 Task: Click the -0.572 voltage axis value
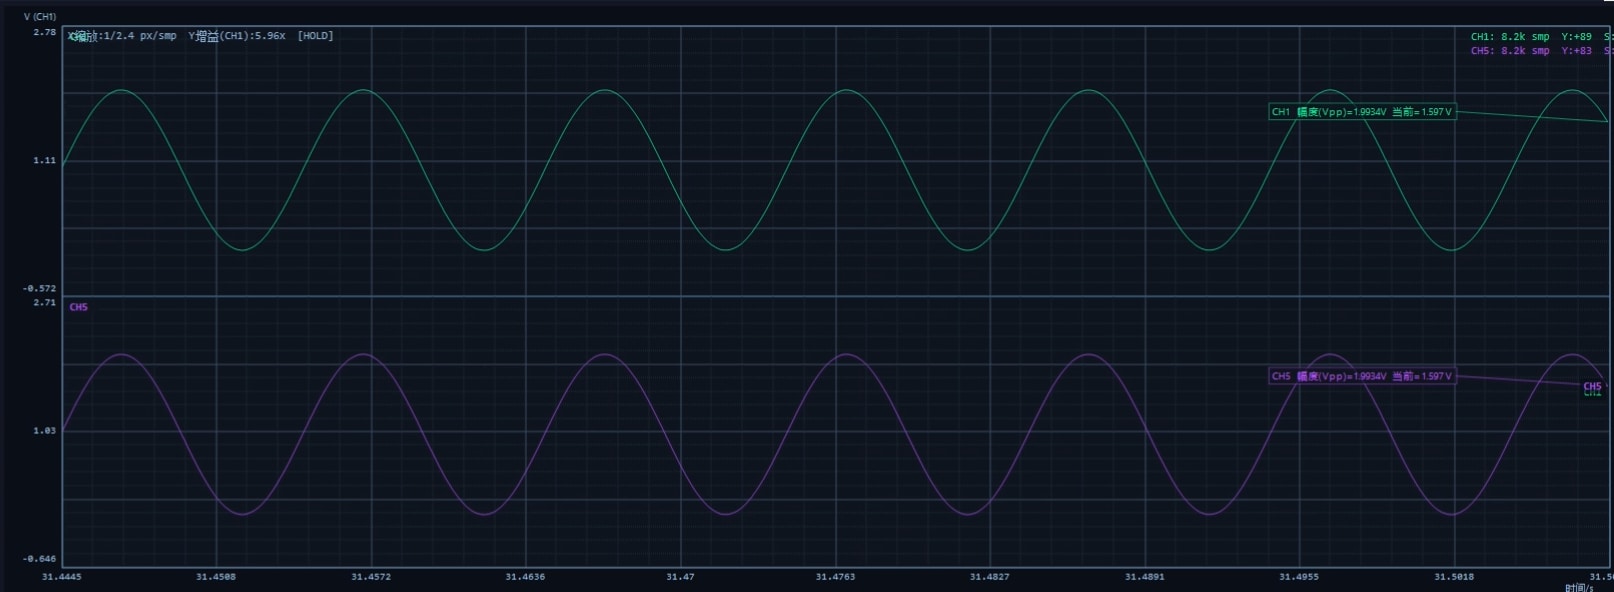coord(40,288)
